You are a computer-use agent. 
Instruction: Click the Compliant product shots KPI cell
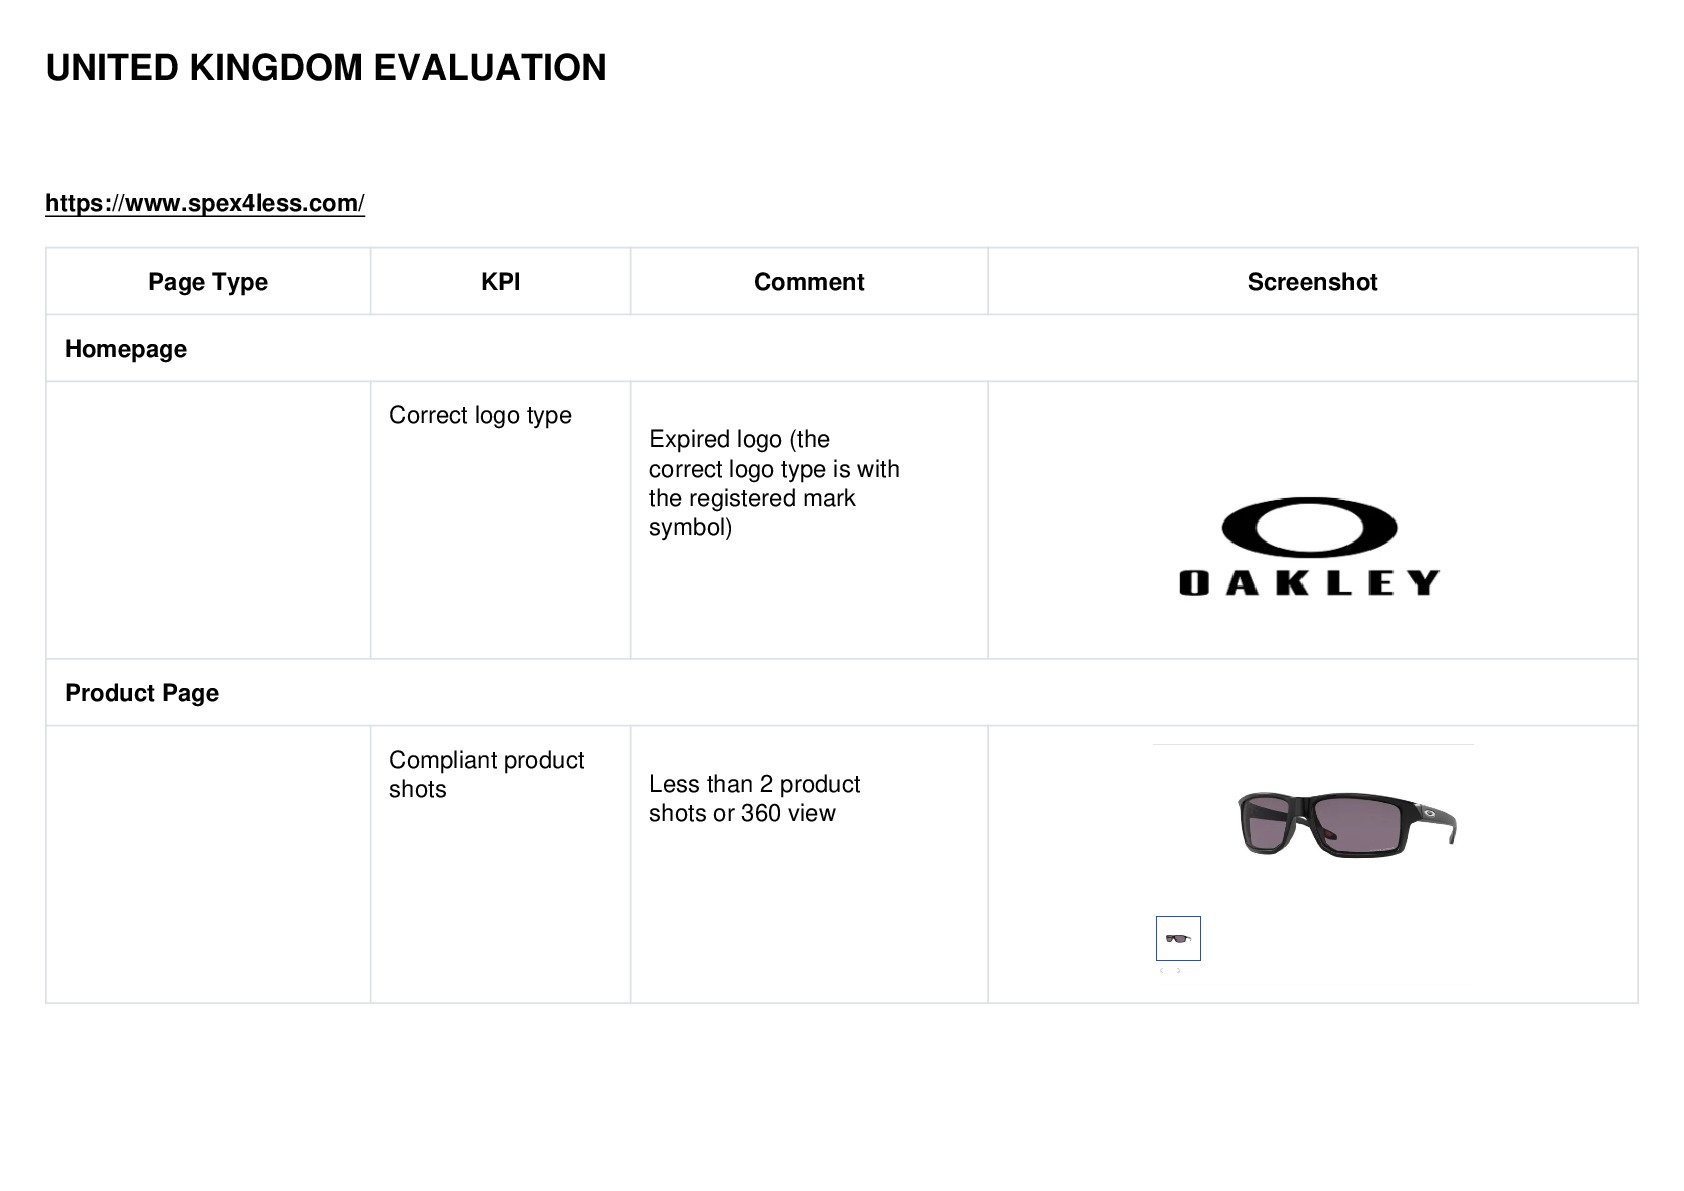pos(500,864)
